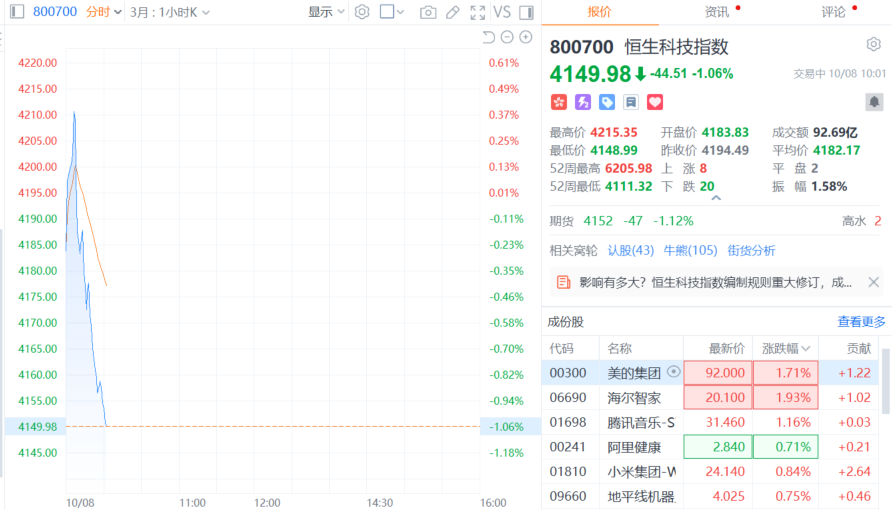
Task: Click the 代码 column header
Action: 561,349
